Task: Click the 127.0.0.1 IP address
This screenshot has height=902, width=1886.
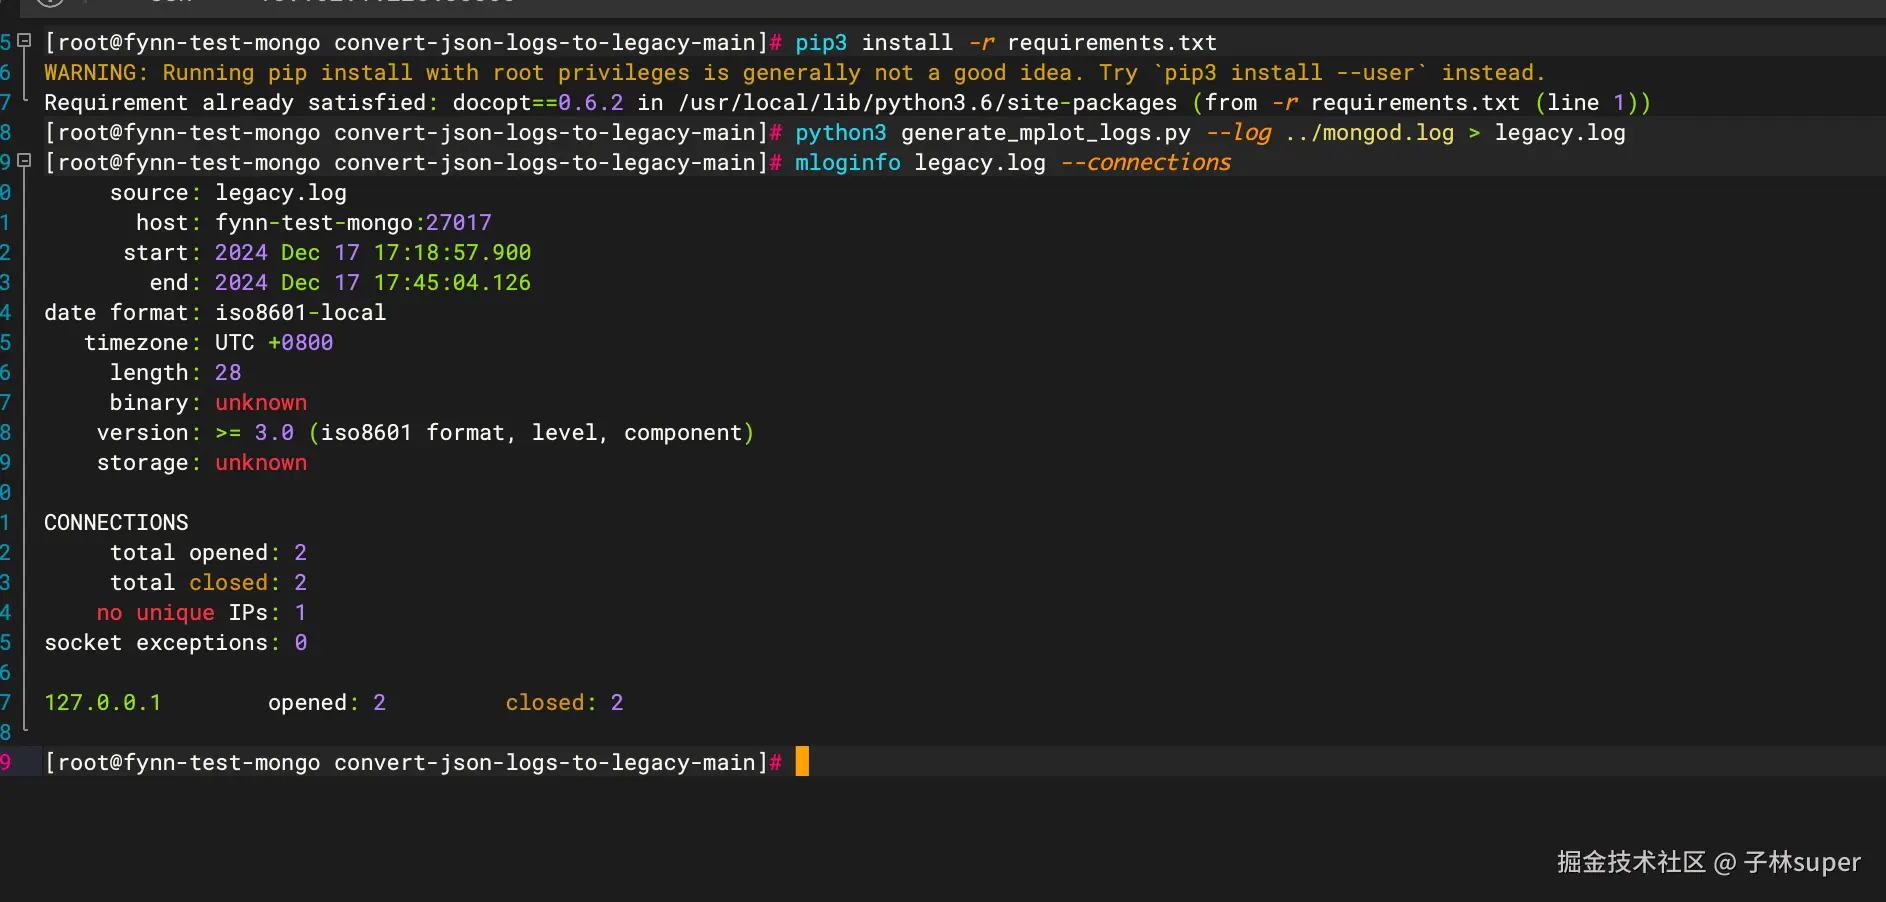Action: 103,703
